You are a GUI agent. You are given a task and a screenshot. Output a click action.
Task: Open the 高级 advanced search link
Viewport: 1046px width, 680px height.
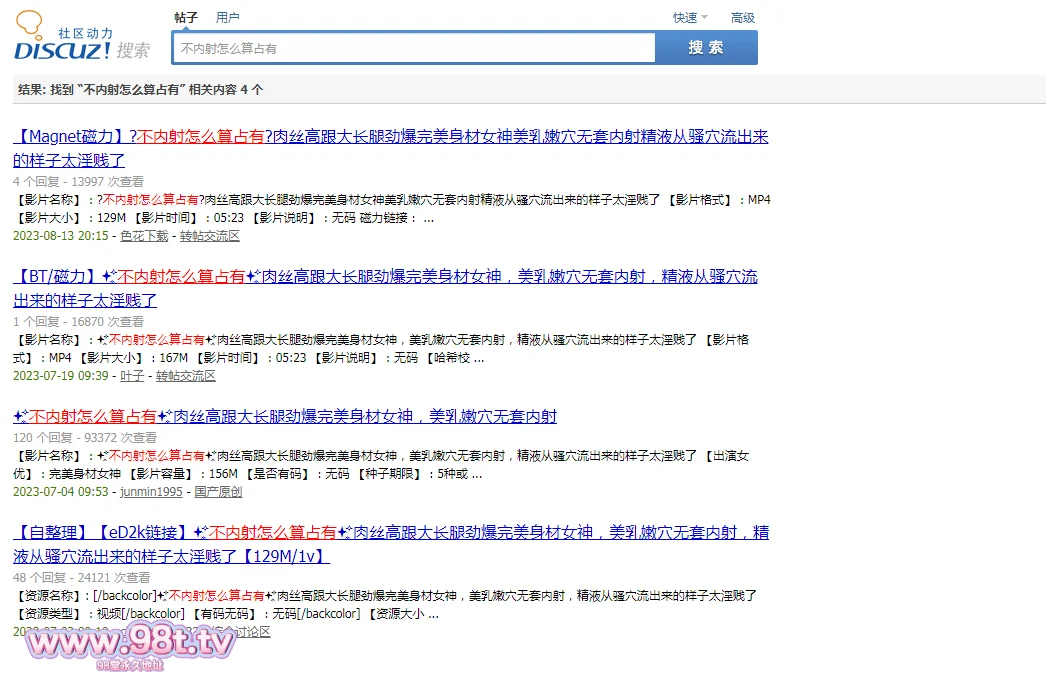click(743, 17)
